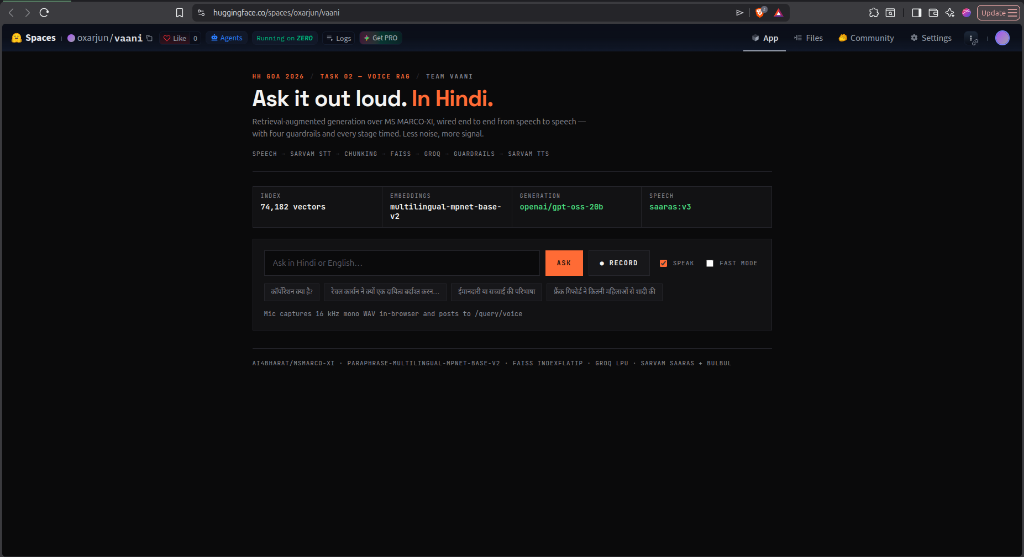Toggle the browser sidebar panel icon
The image size is (1024, 557).
click(x=916, y=12)
